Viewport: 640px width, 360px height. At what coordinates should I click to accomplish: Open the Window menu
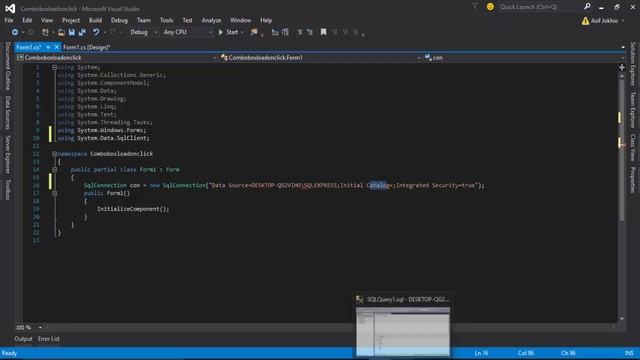pos(240,20)
